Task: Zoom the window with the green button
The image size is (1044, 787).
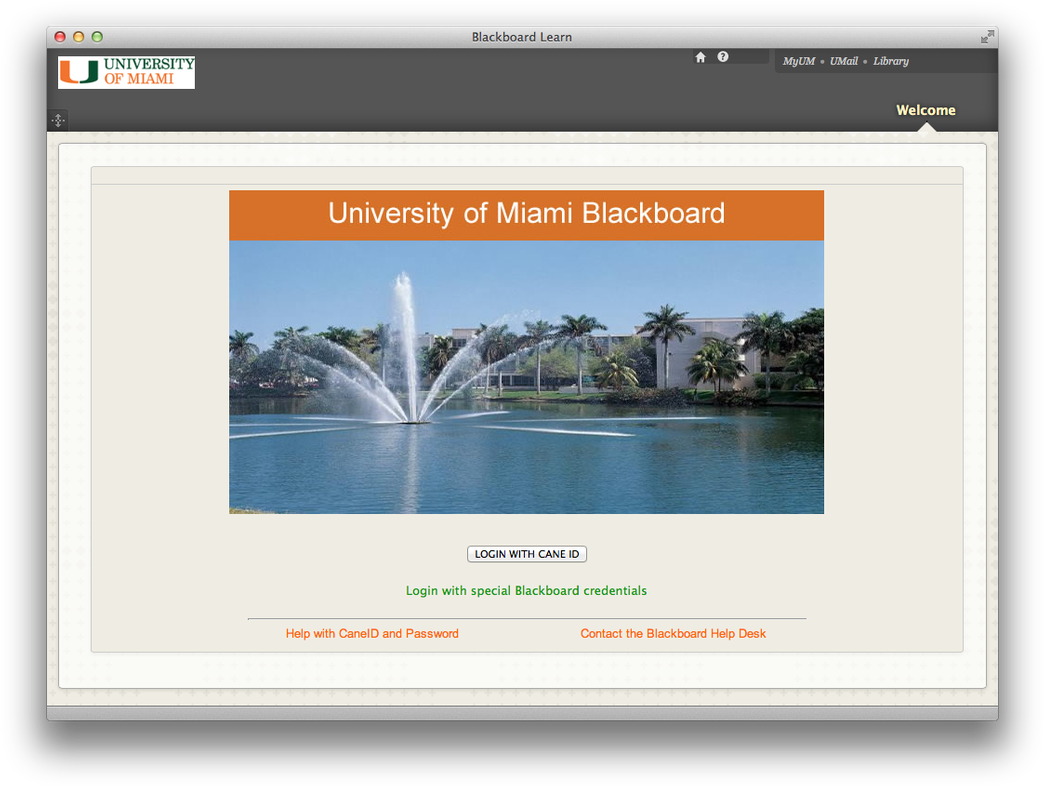Action: point(97,37)
